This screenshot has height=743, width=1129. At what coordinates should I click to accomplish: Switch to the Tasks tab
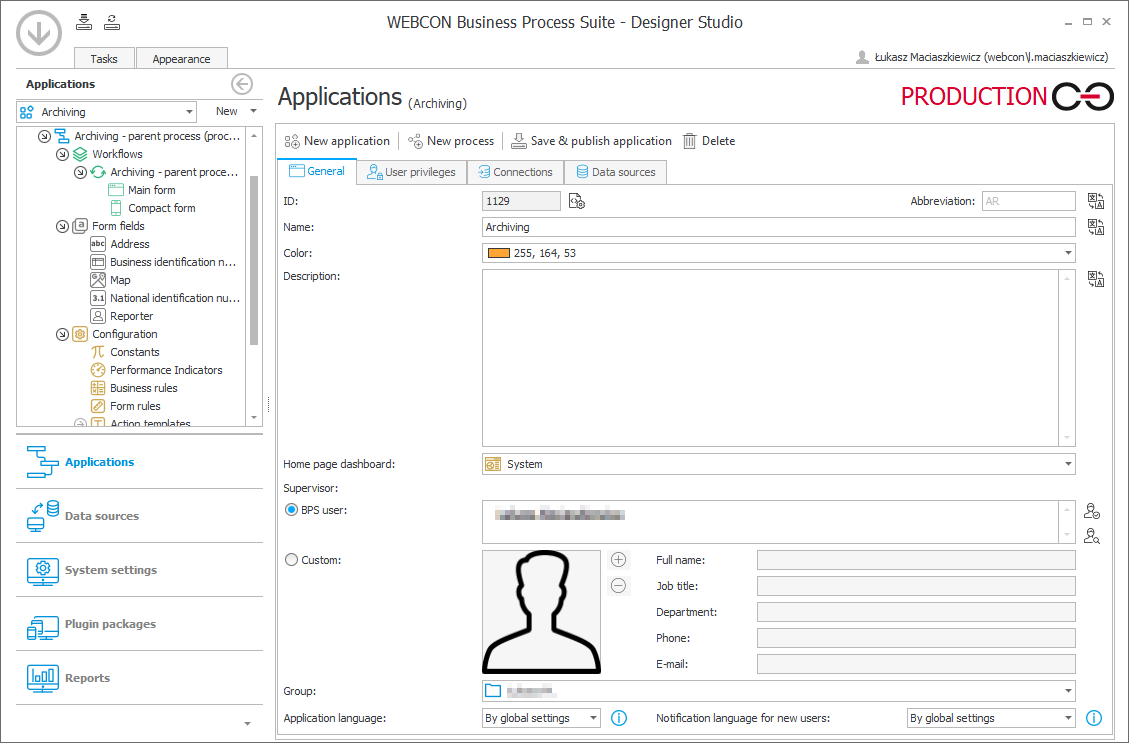point(104,58)
